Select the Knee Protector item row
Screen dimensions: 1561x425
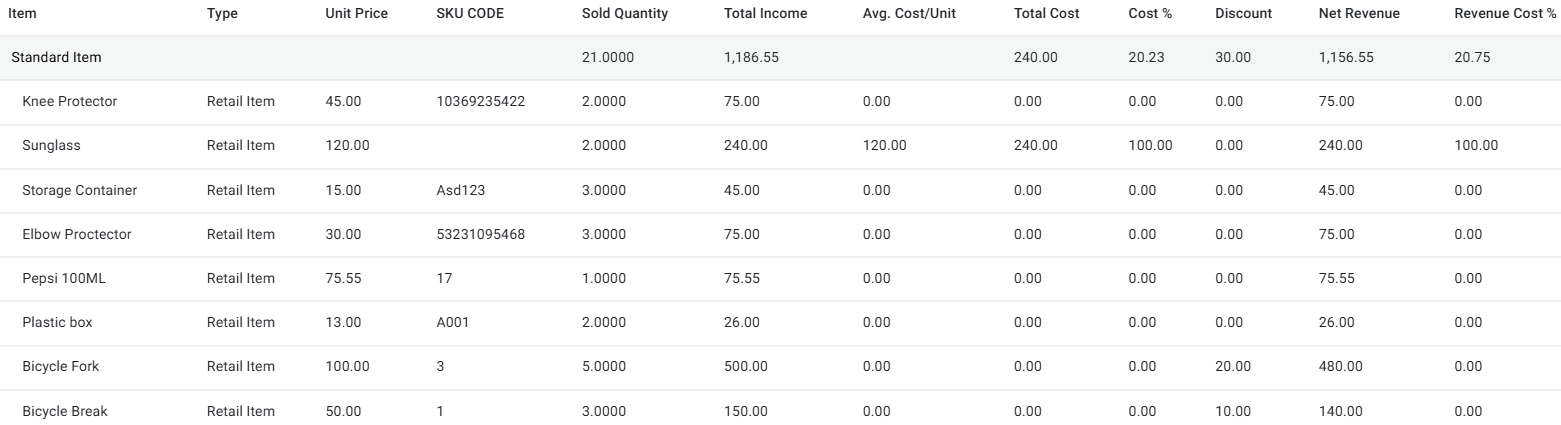(69, 101)
